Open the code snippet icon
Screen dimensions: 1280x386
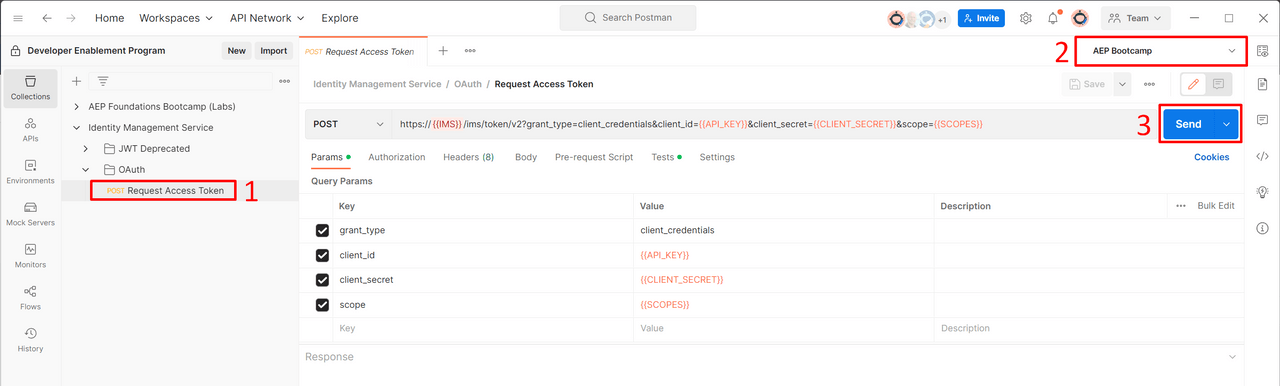click(1262, 156)
